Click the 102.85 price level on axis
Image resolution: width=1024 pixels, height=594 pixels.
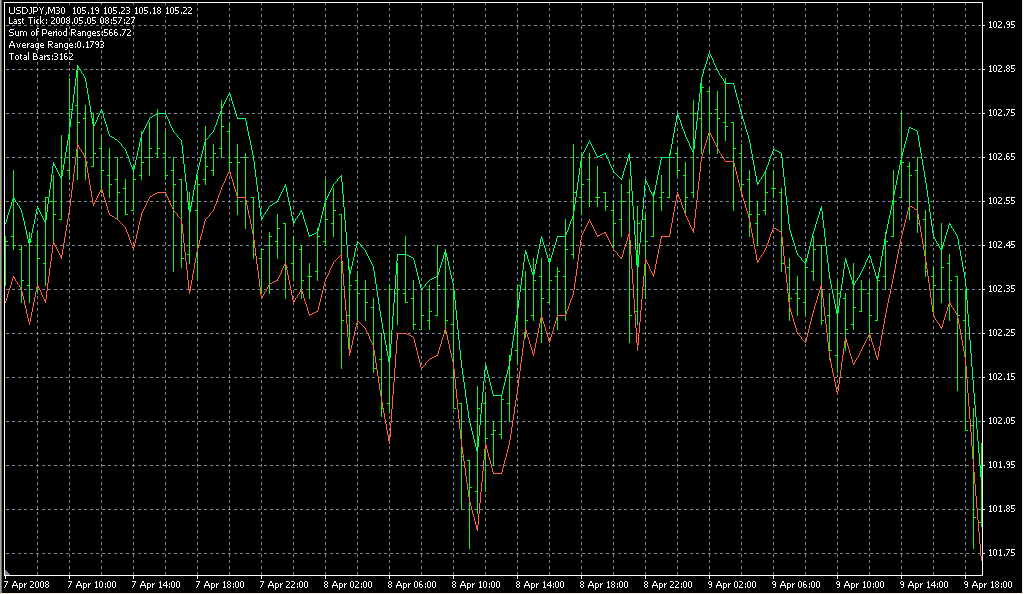point(1001,69)
